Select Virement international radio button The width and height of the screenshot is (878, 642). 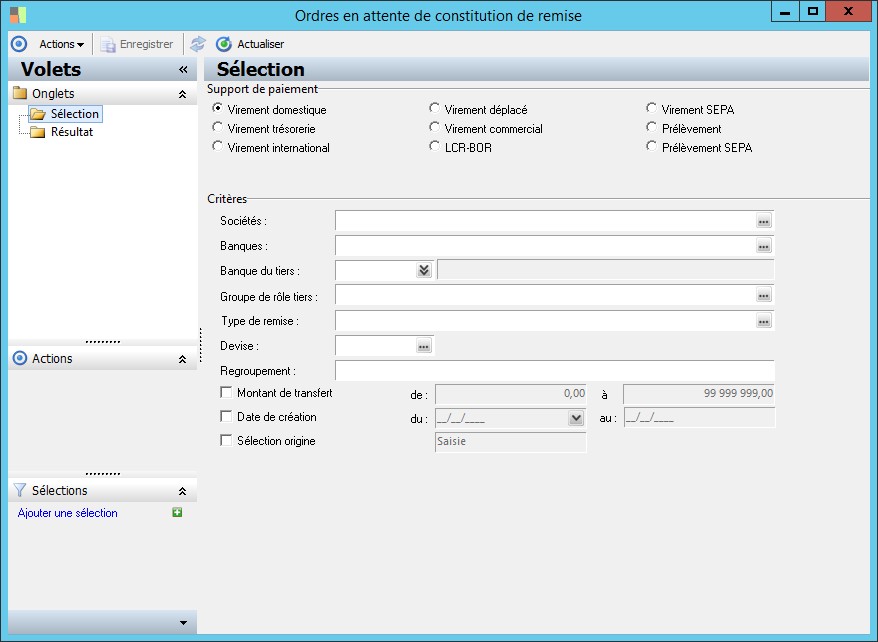click(217, 146)
